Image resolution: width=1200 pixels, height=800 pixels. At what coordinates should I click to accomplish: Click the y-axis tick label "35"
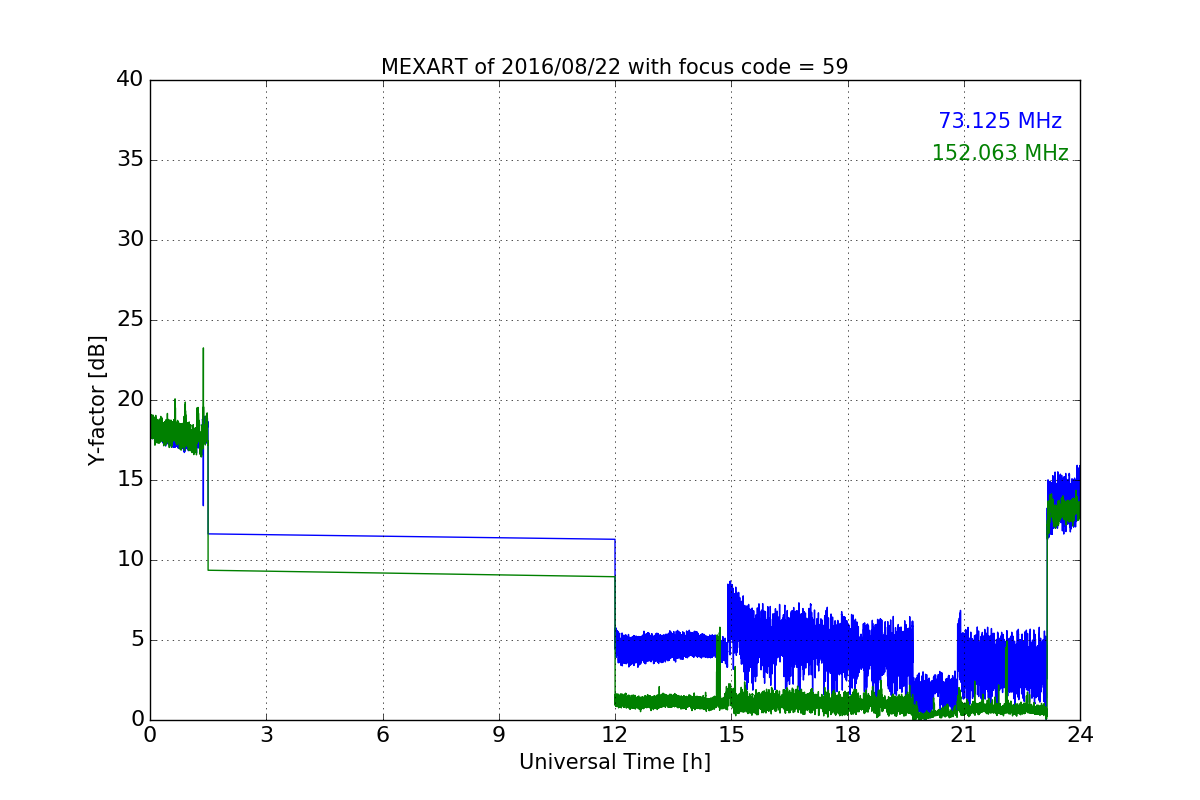click(x=130, y=160)
